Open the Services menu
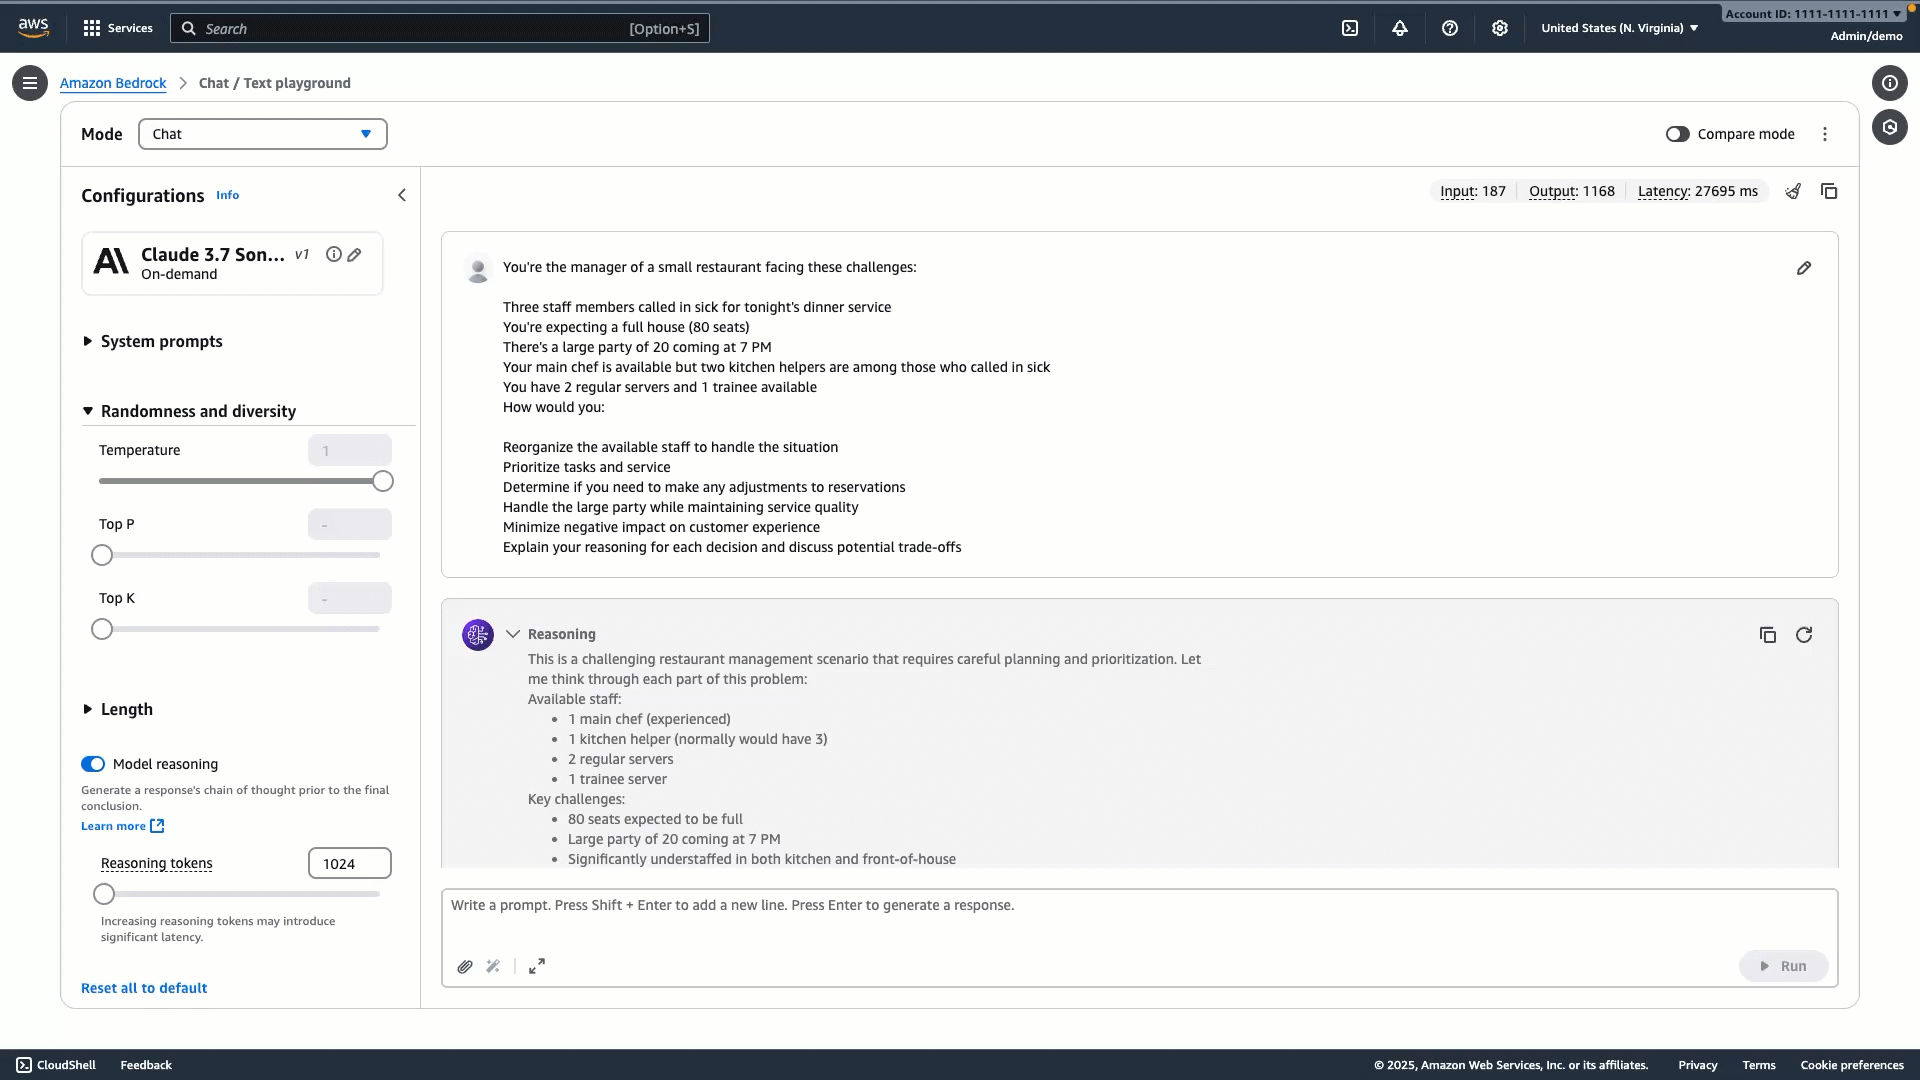 point(117,27)
